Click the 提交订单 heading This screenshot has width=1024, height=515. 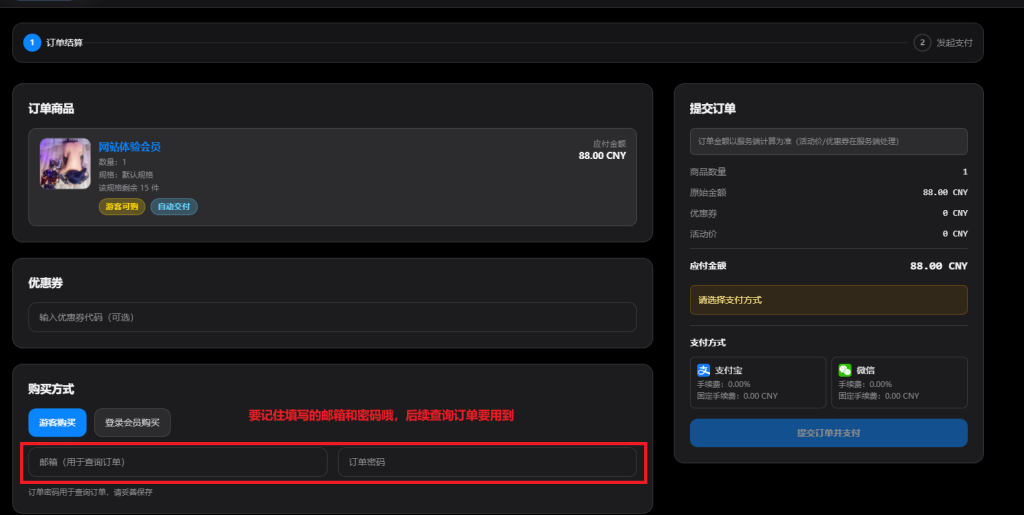point(712,109)
